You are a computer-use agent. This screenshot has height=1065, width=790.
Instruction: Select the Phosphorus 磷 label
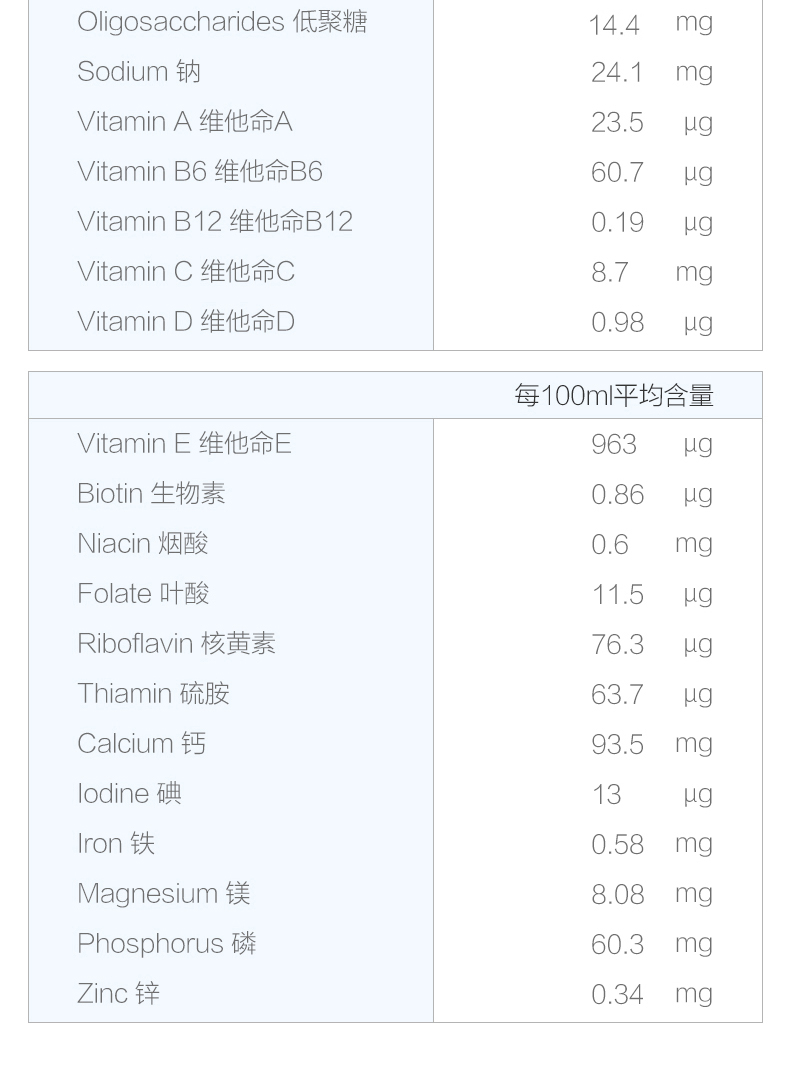pos(167,944)
